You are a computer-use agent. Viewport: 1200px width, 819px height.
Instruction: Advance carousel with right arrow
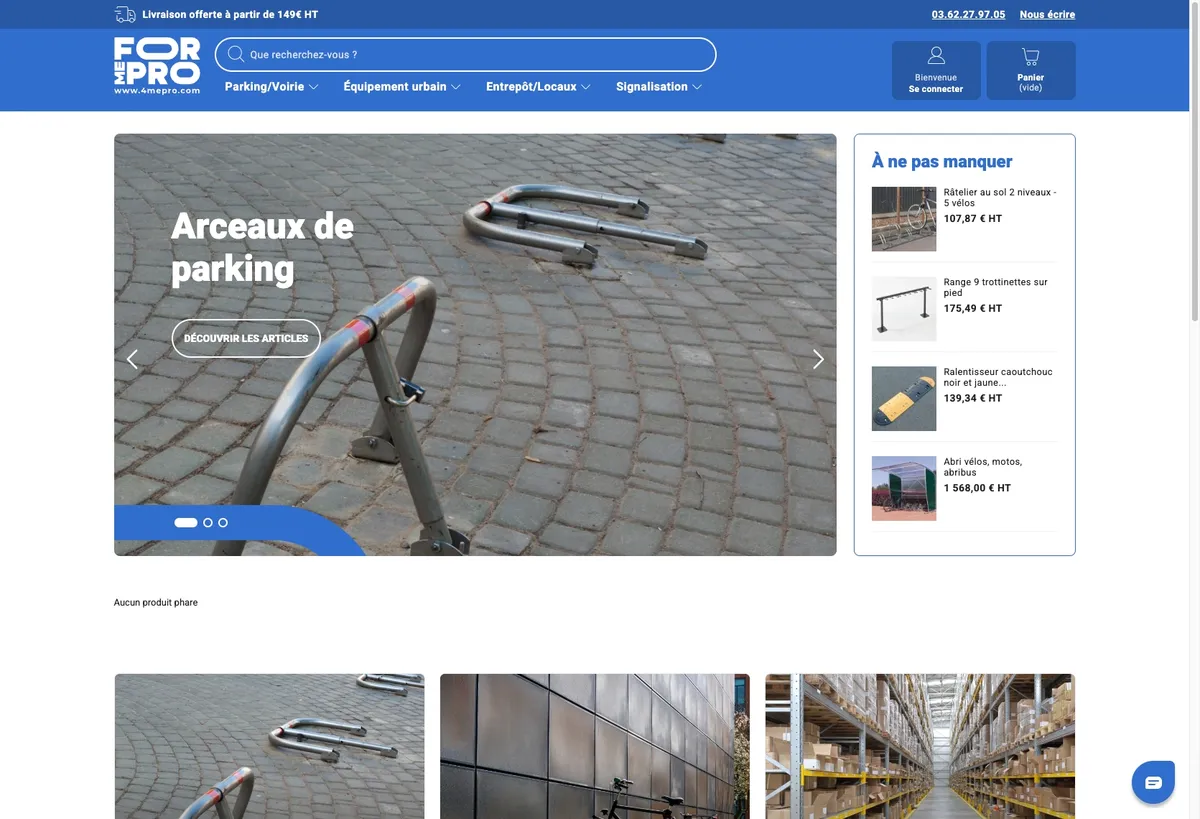(x=818, y=359)
